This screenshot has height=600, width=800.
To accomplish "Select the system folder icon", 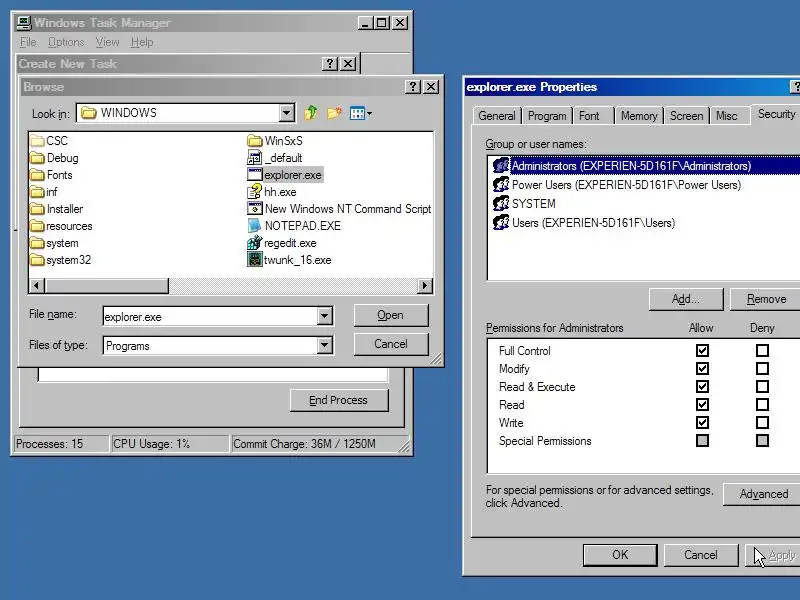I will (37, 243).
